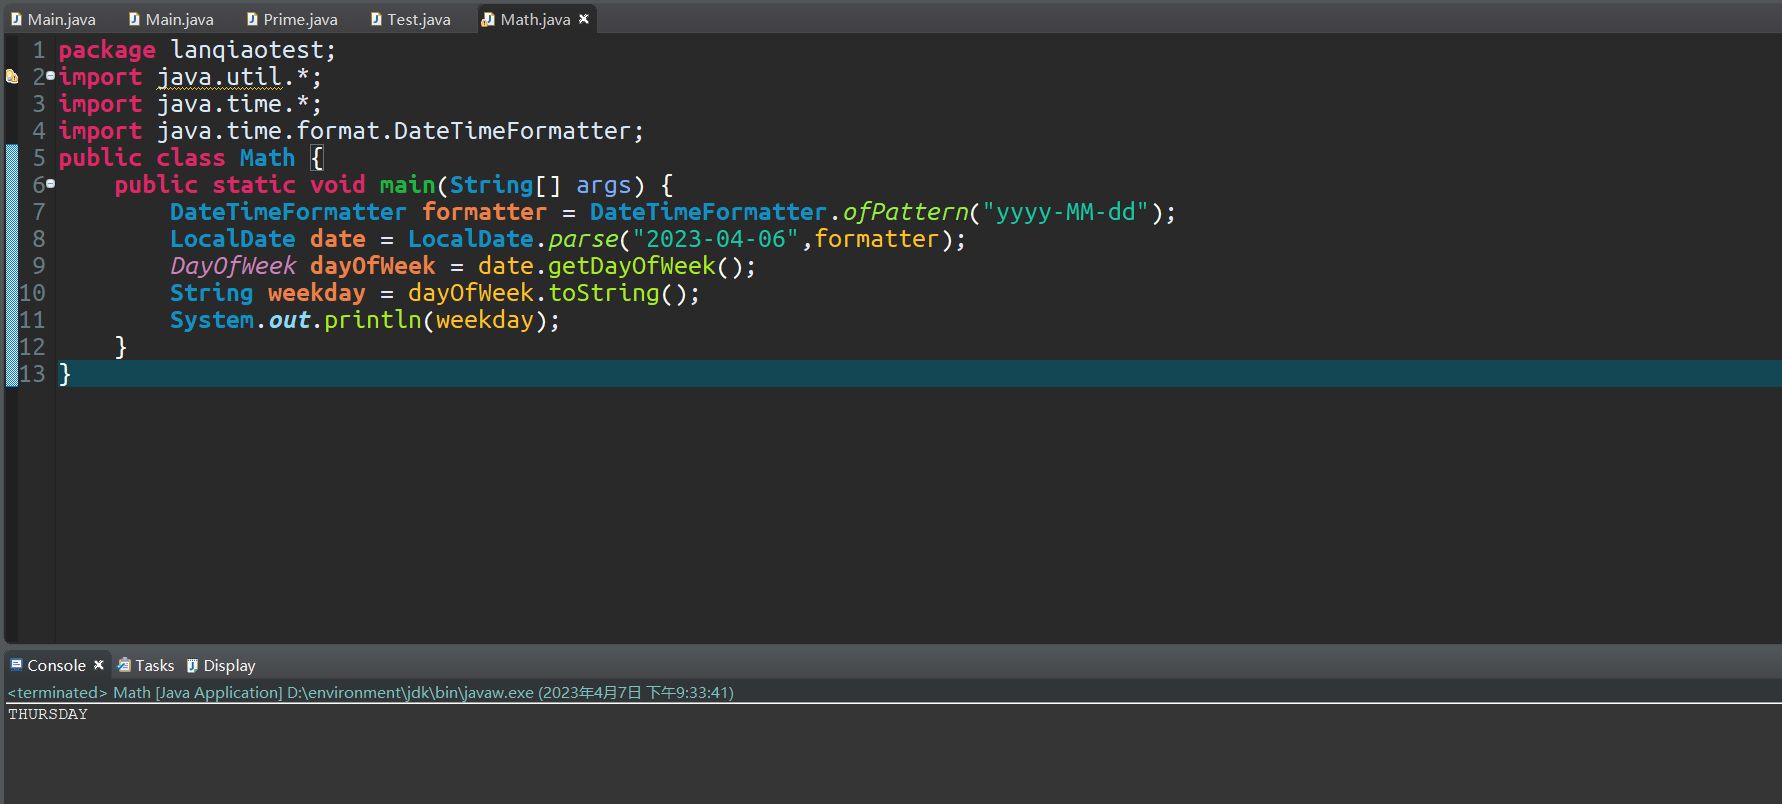Switch to the Prime.java tab
This screenshot has width=1782, height=804.
pyautogui.click(x=300, y=19)
